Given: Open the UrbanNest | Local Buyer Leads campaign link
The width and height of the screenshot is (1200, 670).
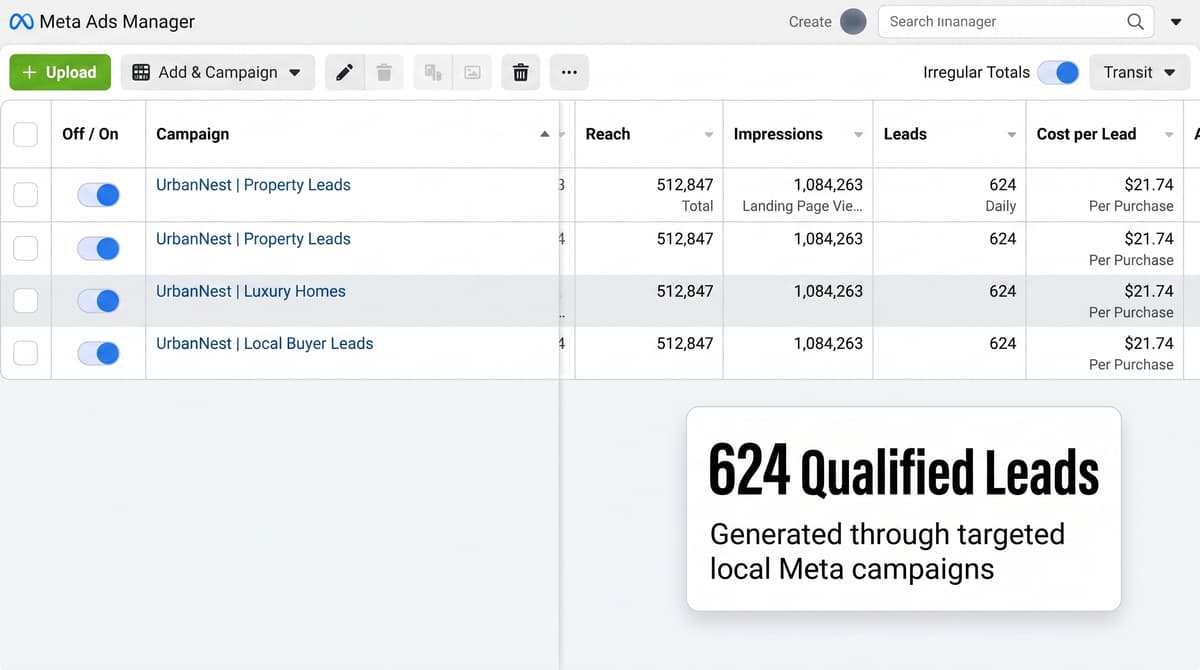Looking at the screenshot, I should coord(265,343).
